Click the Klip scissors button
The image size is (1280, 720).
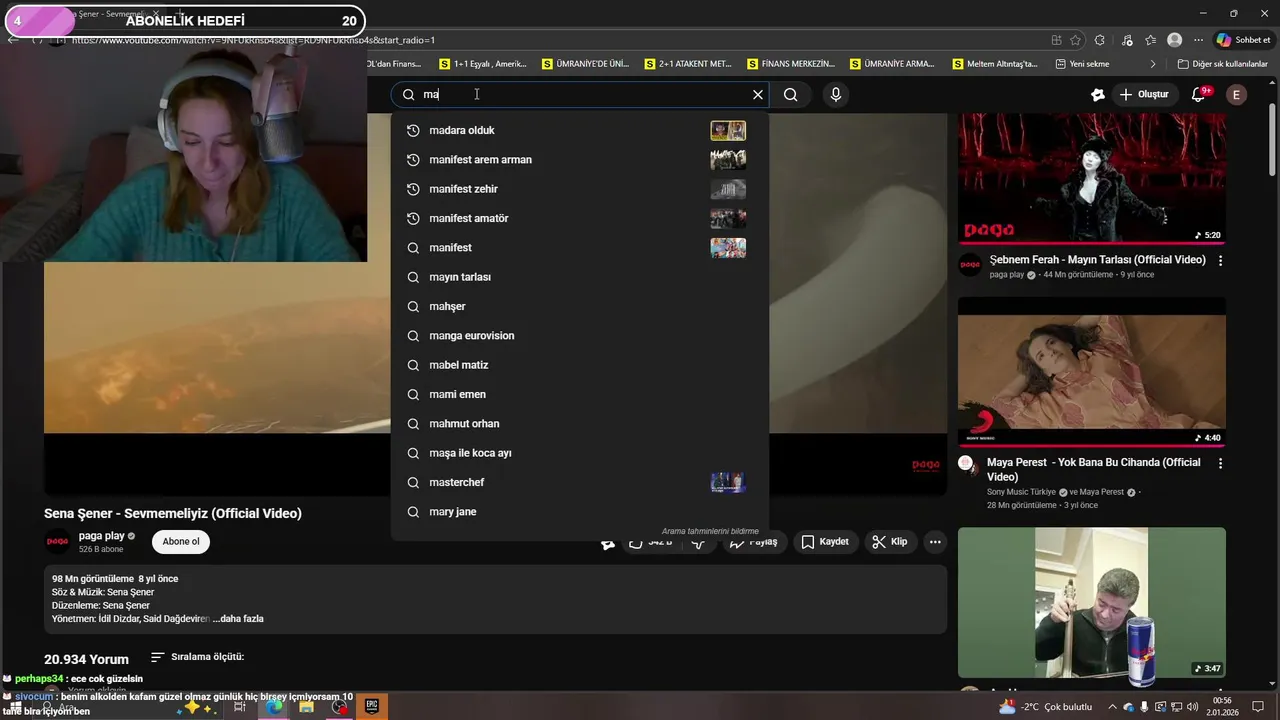889,542
